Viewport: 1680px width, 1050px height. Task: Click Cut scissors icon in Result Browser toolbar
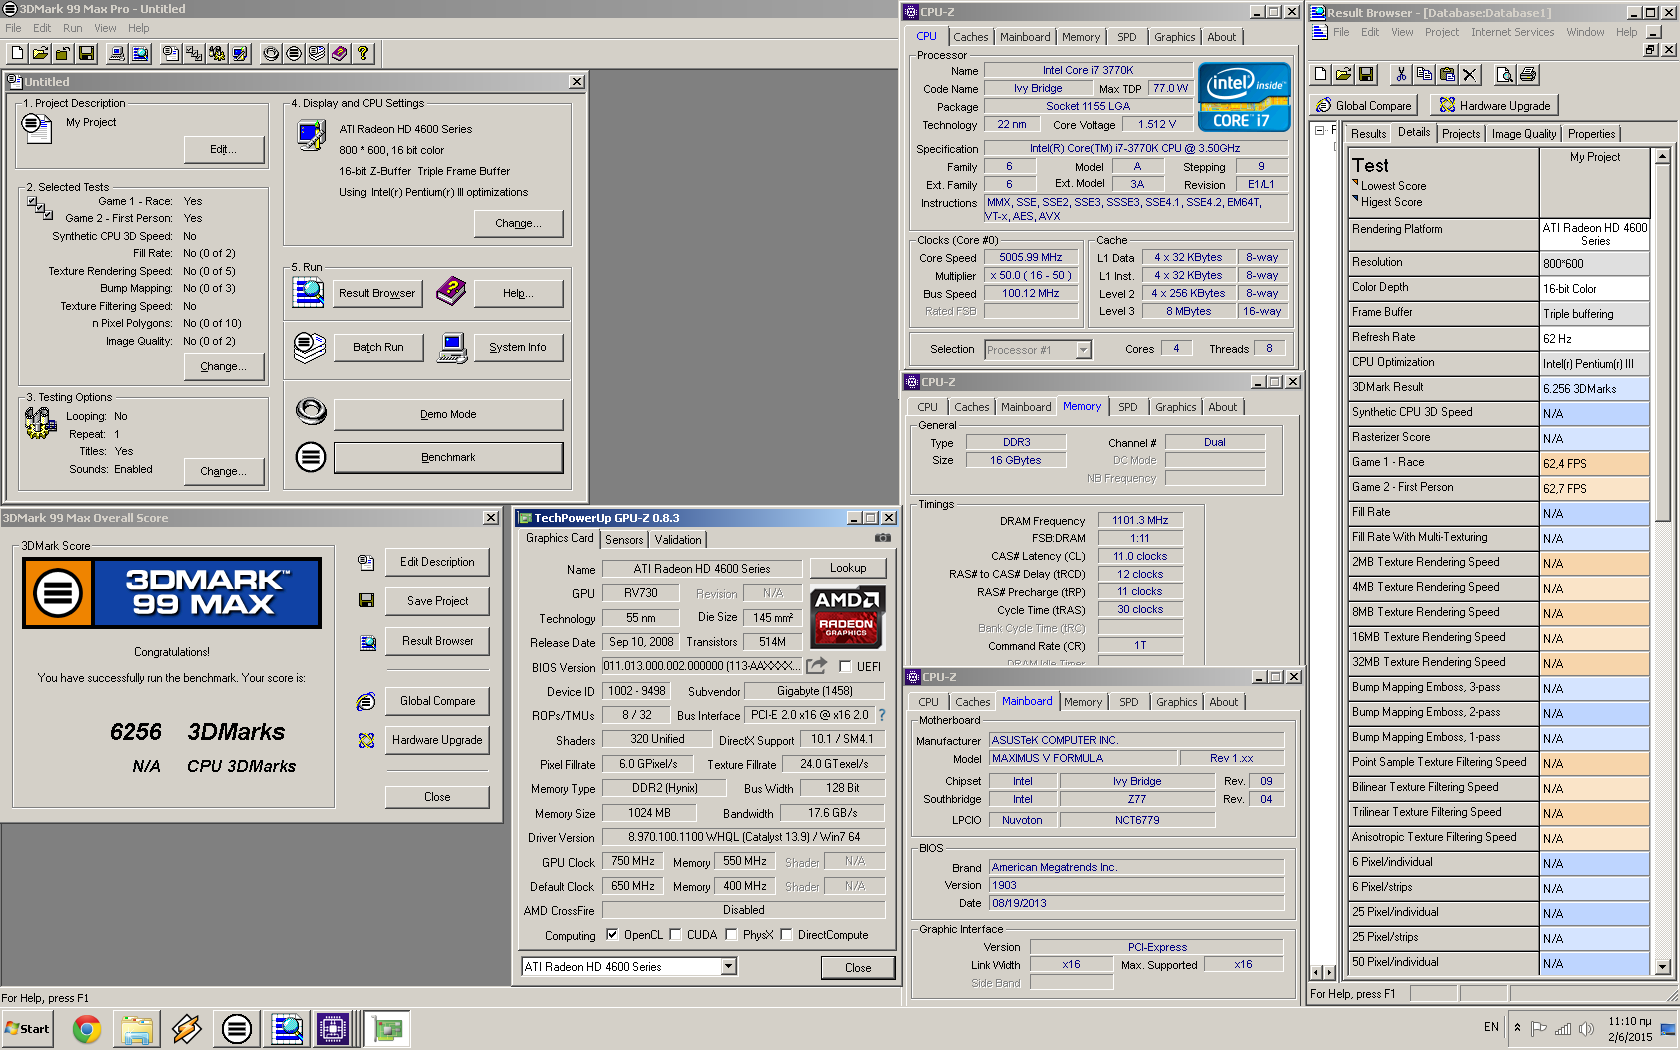point(1401,74)
